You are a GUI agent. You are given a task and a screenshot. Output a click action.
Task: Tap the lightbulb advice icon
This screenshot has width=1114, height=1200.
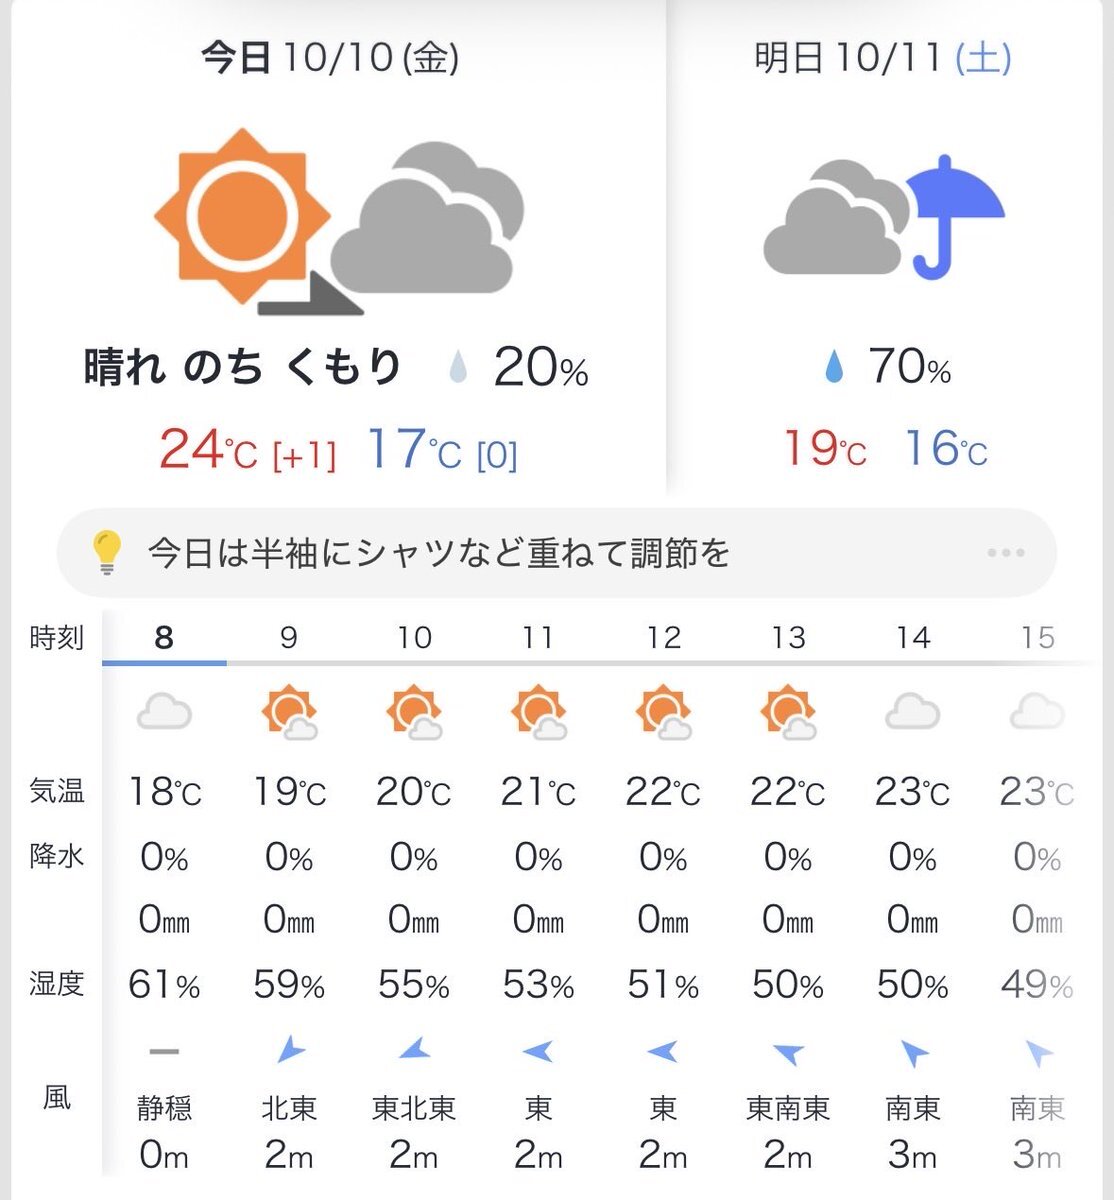106,552
